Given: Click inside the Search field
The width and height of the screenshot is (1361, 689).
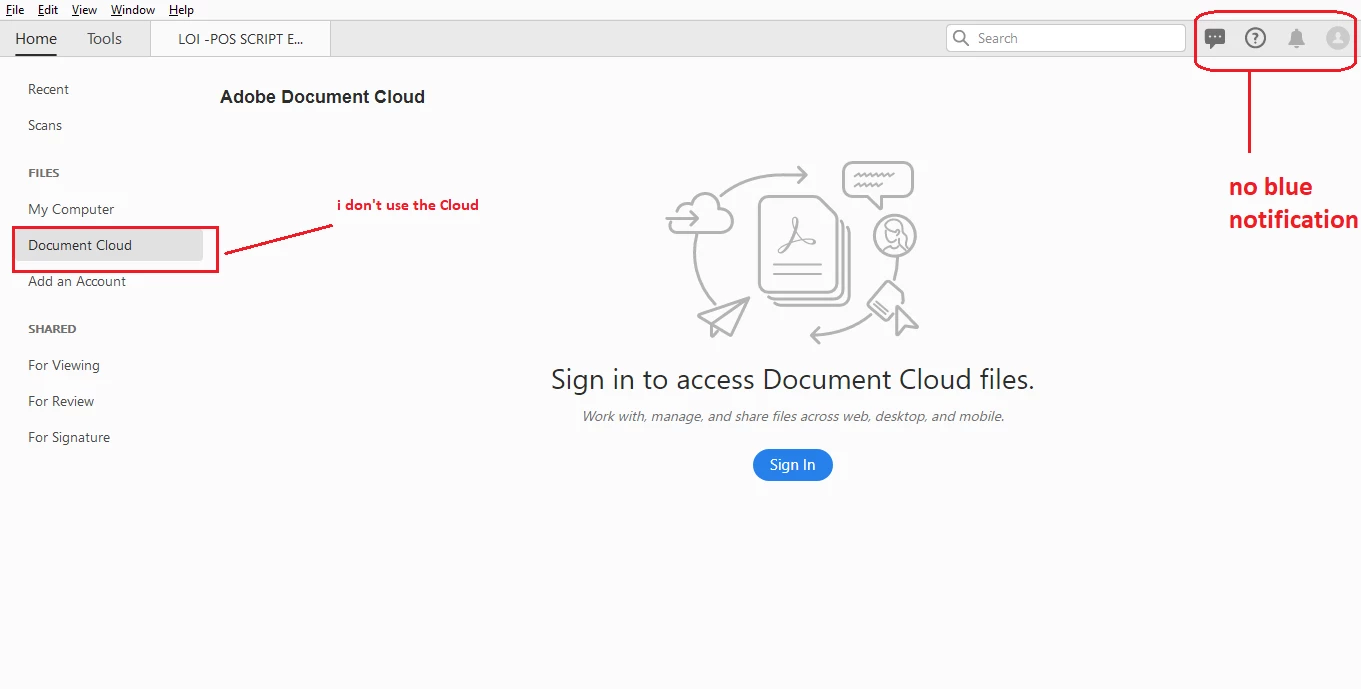Looking at the screenshot, I should click(1066, 38).
